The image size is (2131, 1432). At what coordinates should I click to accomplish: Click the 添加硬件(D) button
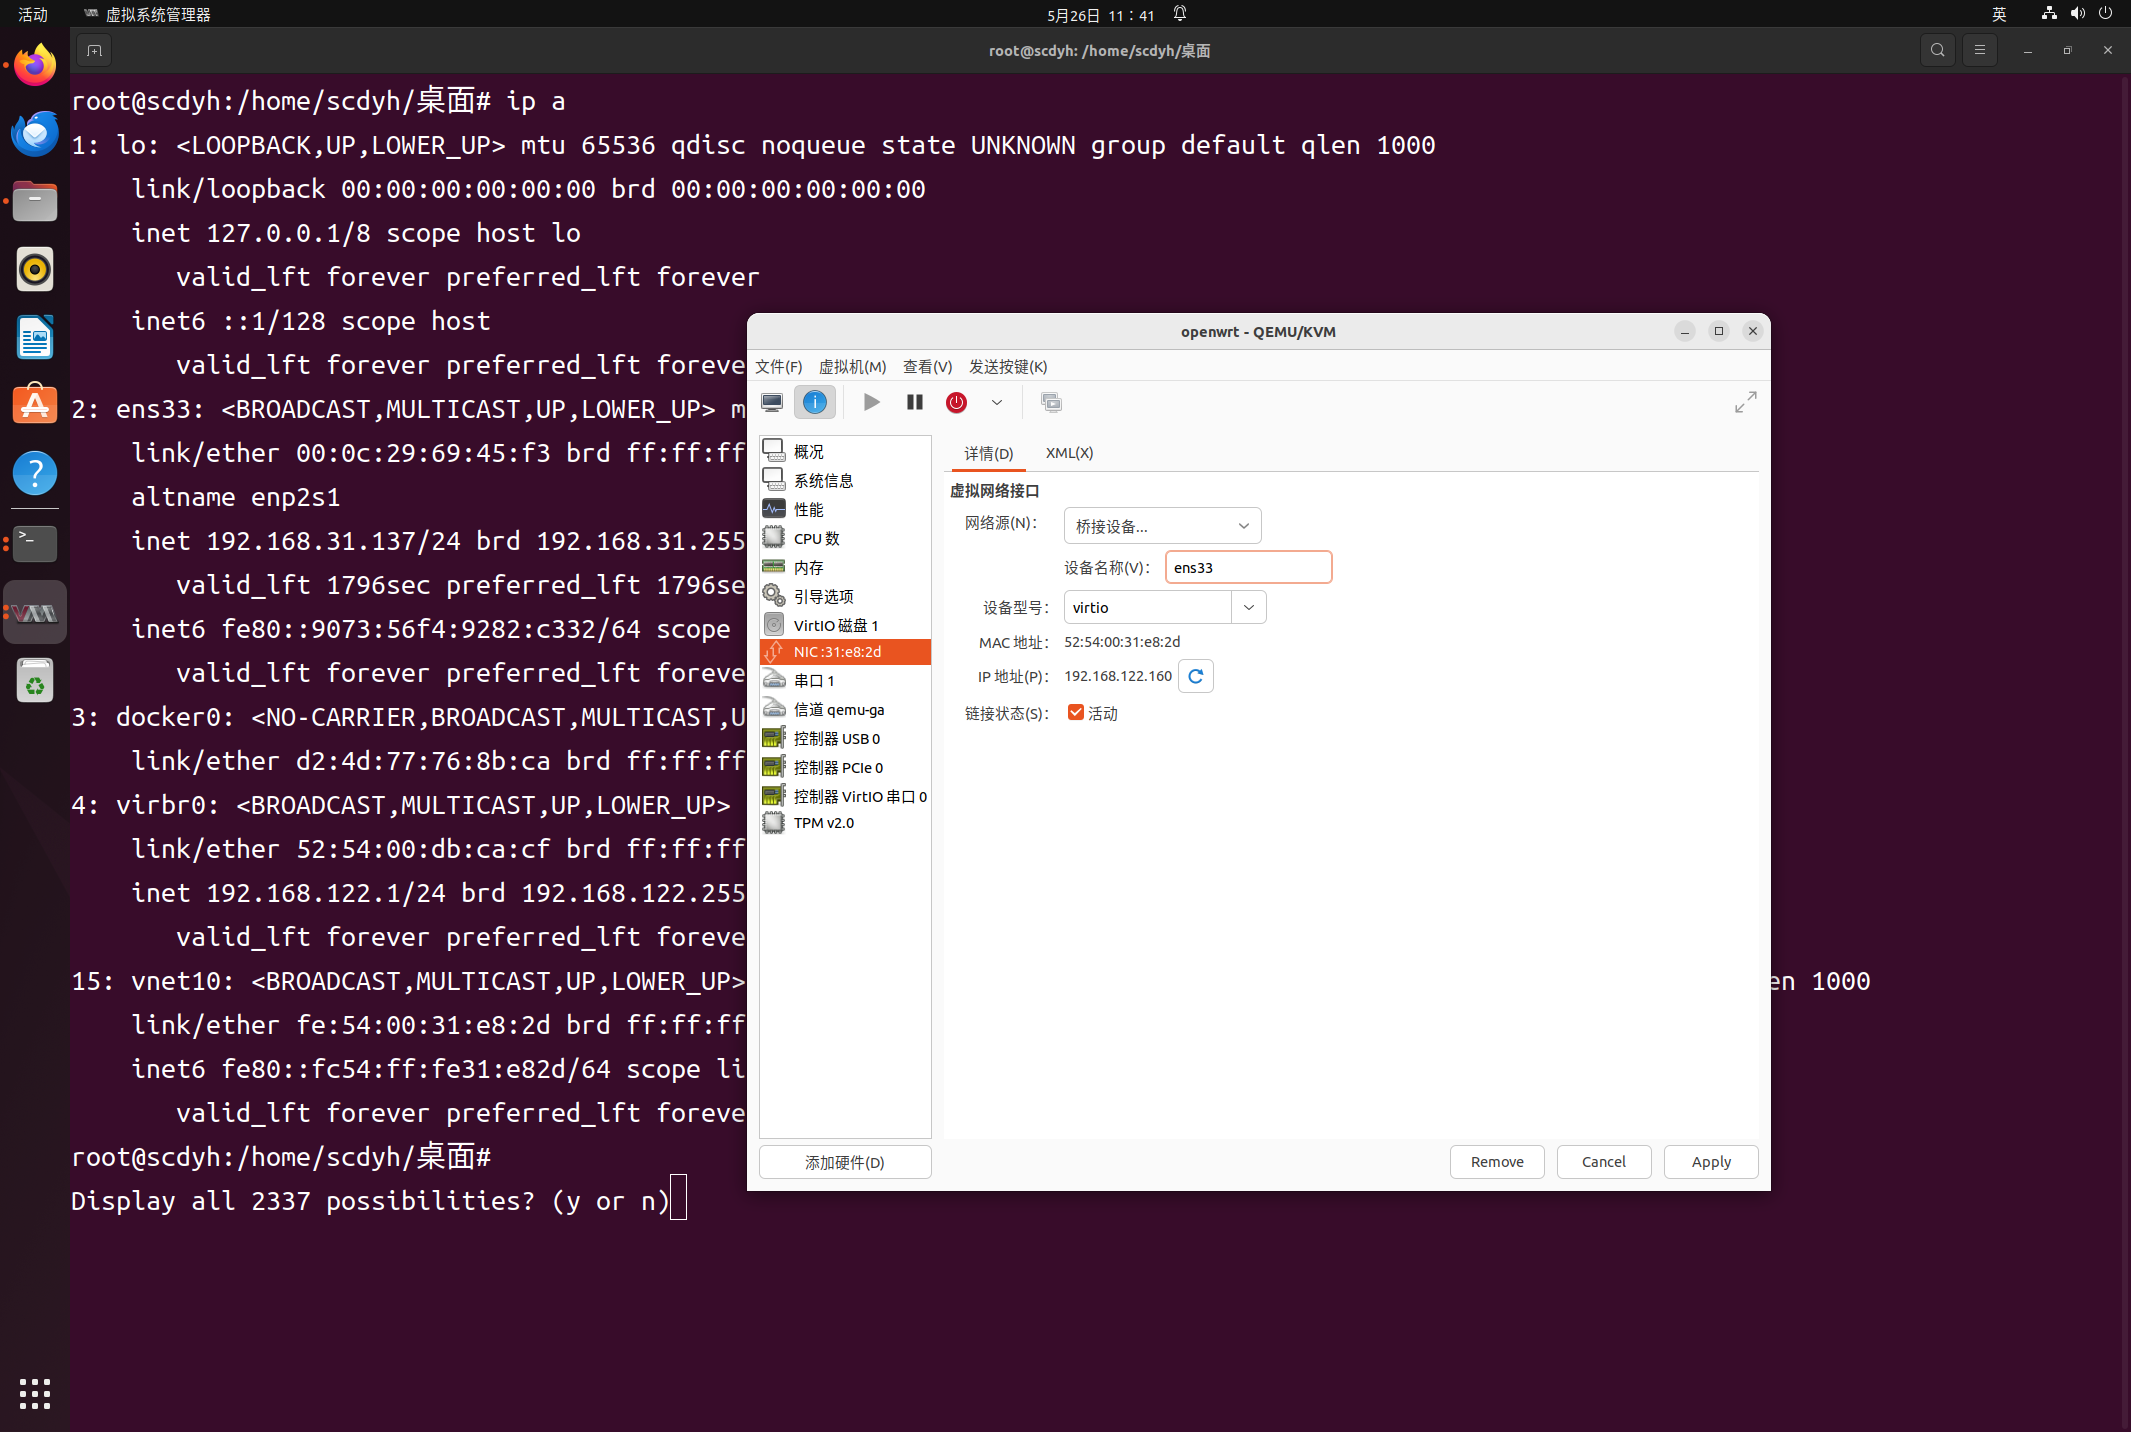click(x=845, y=1162)
